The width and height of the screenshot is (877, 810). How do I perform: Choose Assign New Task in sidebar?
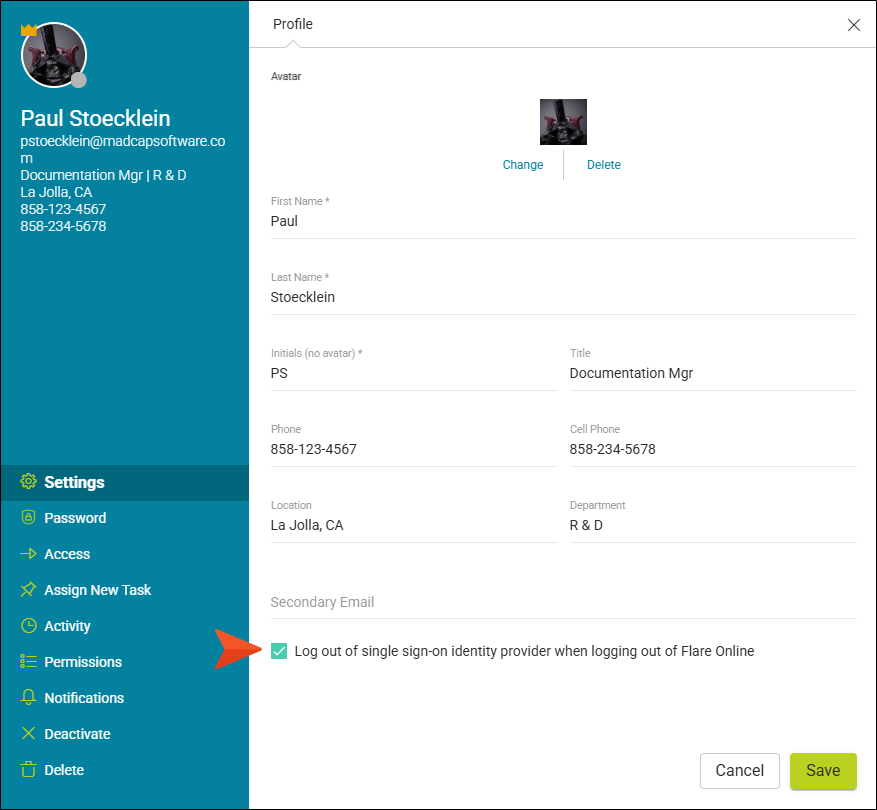[x=125, y=590]
